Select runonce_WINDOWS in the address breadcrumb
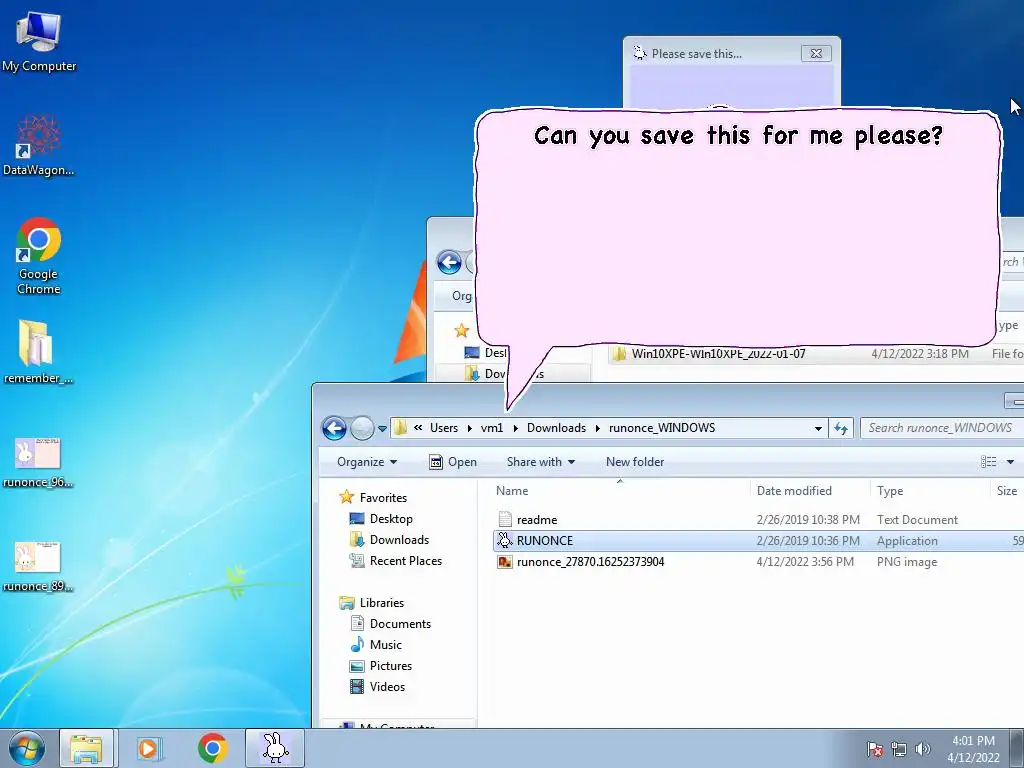The width and height of the screenshot is (1024, 768). [x=662, y=428]
